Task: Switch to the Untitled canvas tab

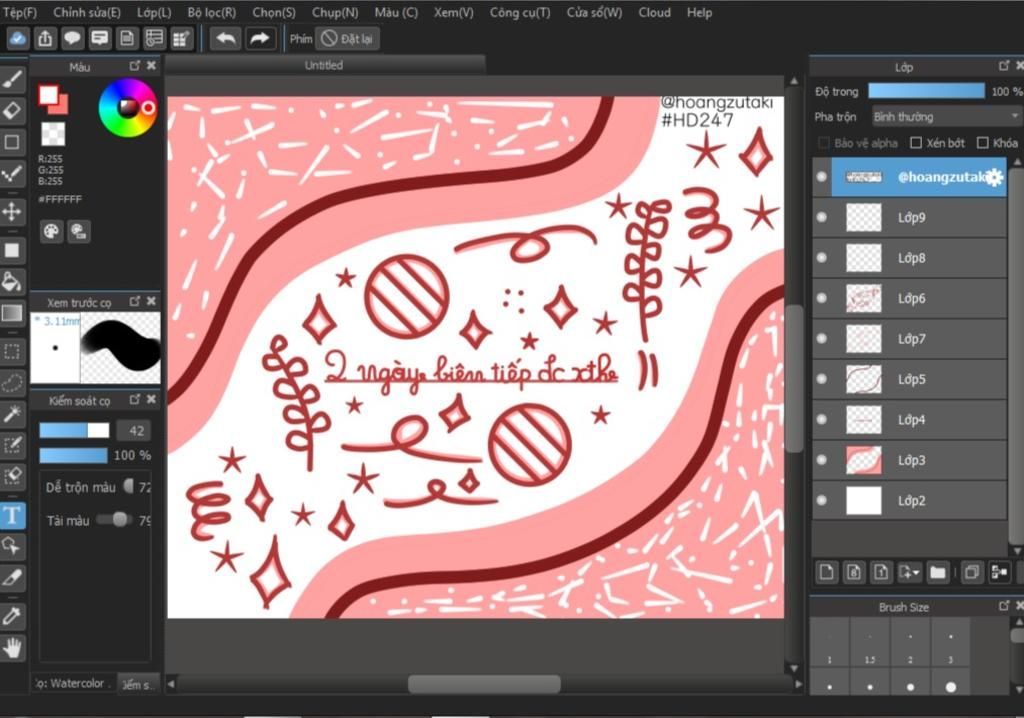Action: (324, 65)
